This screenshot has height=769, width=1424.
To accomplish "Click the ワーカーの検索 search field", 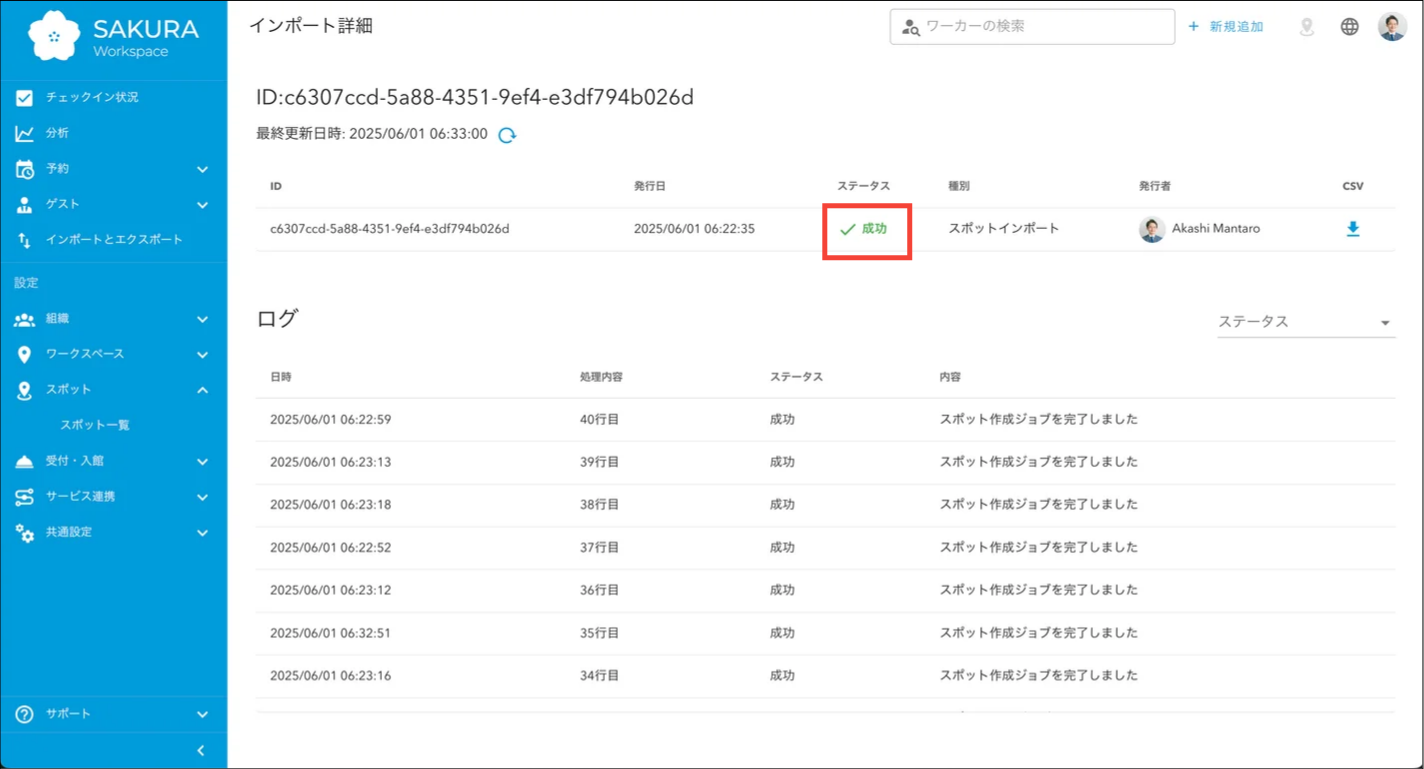I will point(1040,27).
